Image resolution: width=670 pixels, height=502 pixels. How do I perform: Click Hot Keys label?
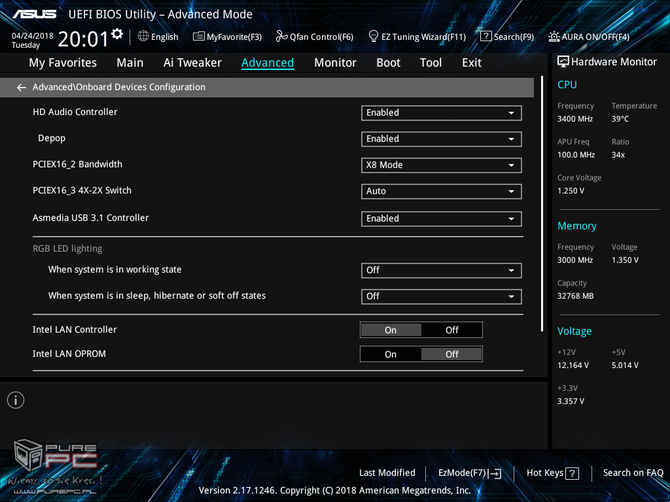click(x=545, y=473)
